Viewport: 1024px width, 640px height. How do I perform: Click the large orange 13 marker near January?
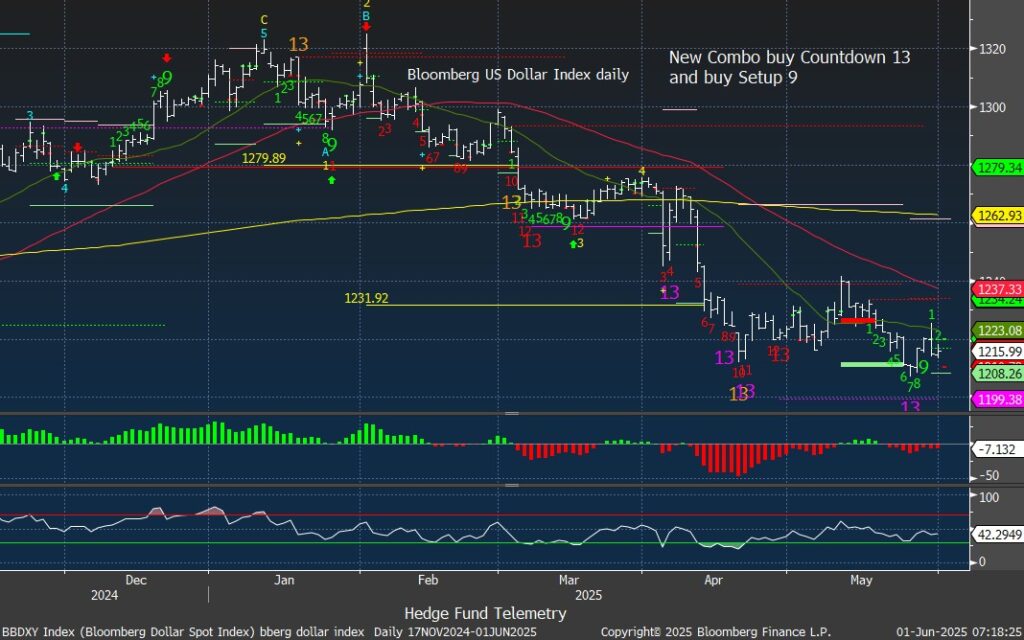coord(298,44)
